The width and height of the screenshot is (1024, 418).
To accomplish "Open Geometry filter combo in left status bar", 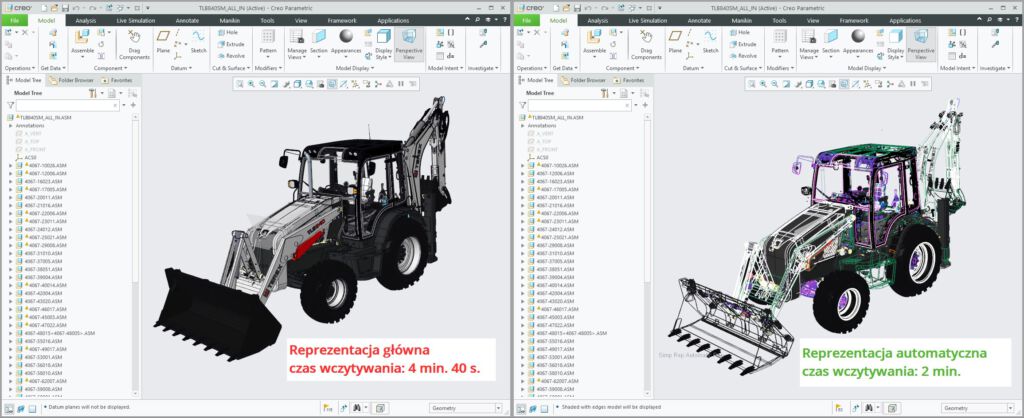I will click(x=466, y=408).
